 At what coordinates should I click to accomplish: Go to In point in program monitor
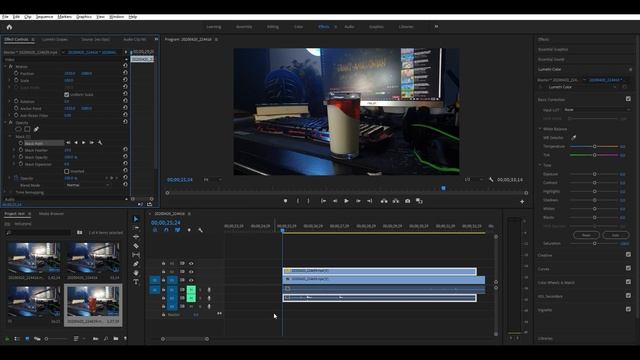click(323, 201)
